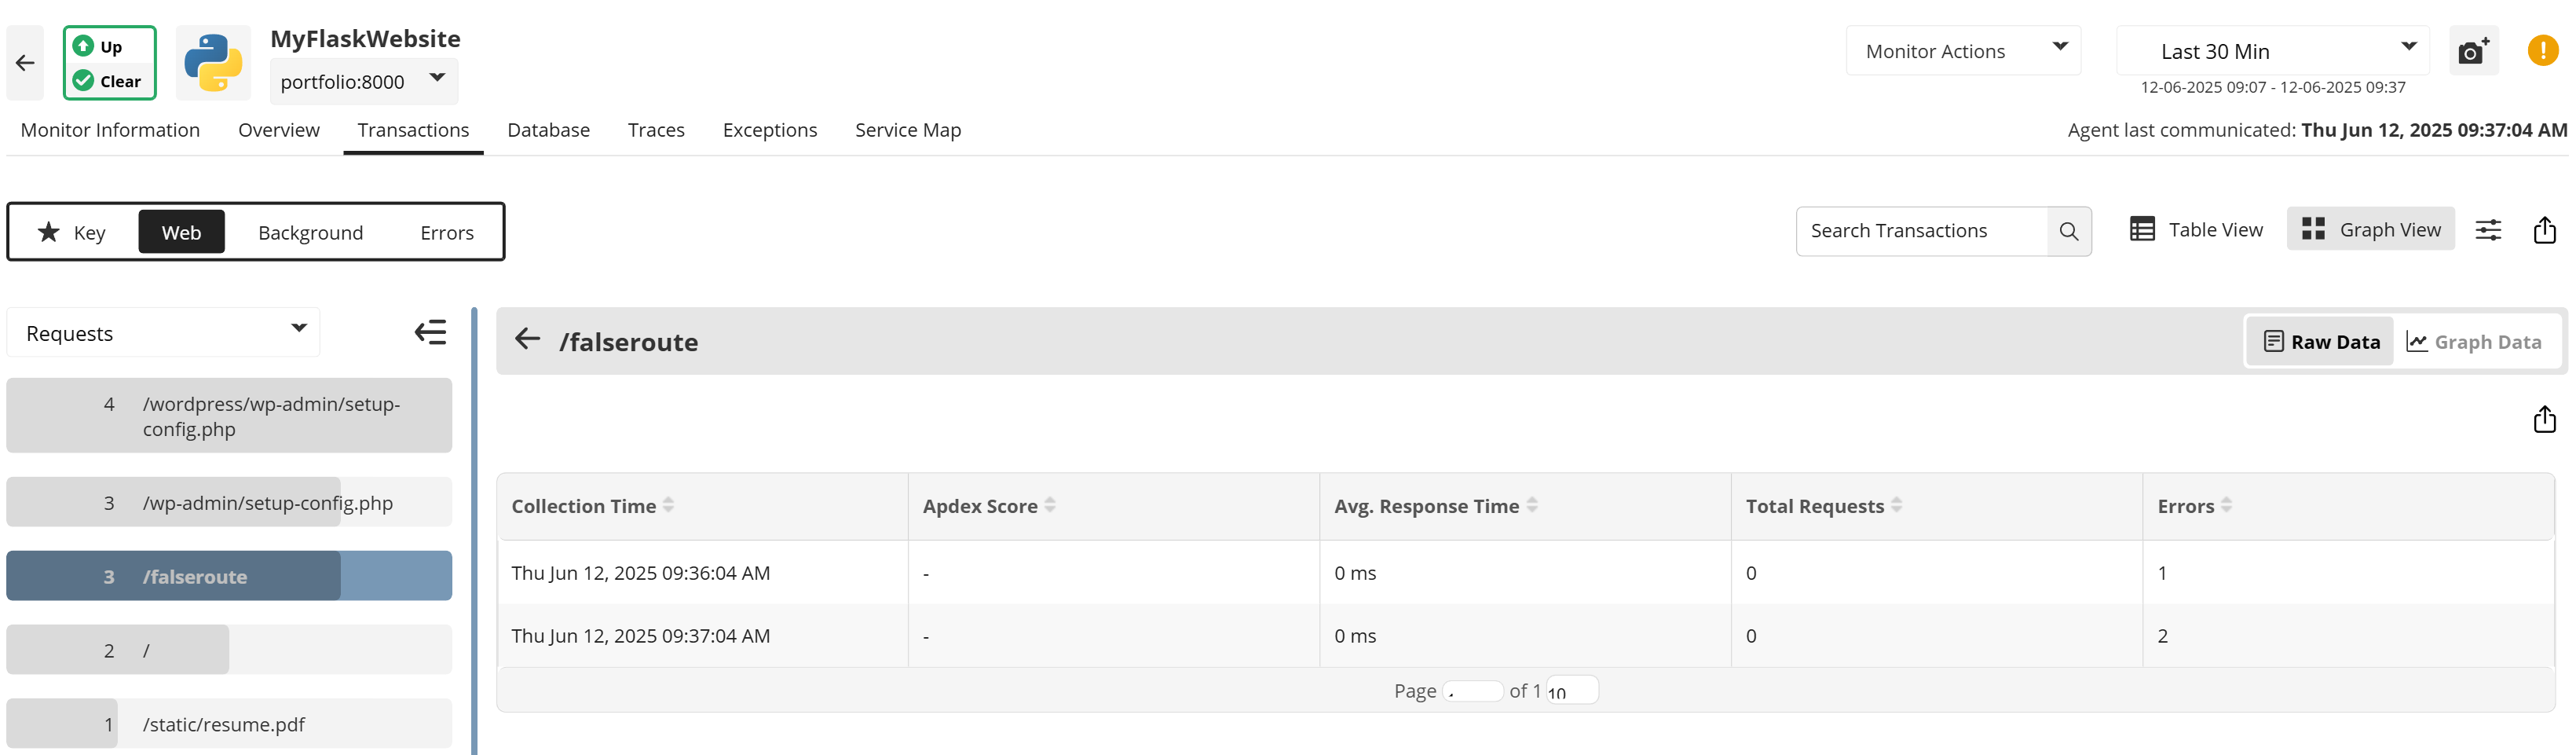2576x755 pixels.
Task: Open the Database tab
Action: click(x=548, y=130)
